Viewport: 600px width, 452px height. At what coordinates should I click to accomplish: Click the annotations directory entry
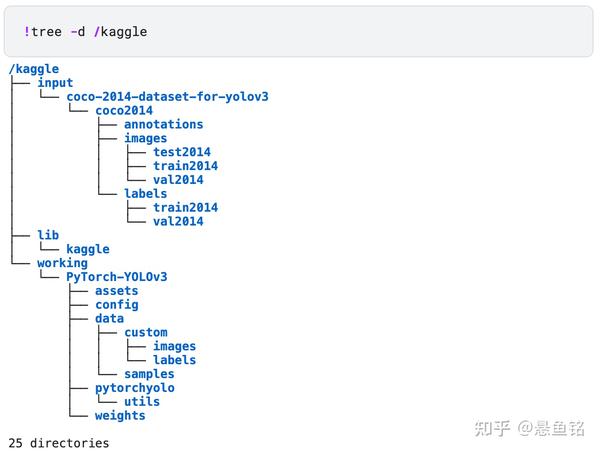[x=163, y=124]
